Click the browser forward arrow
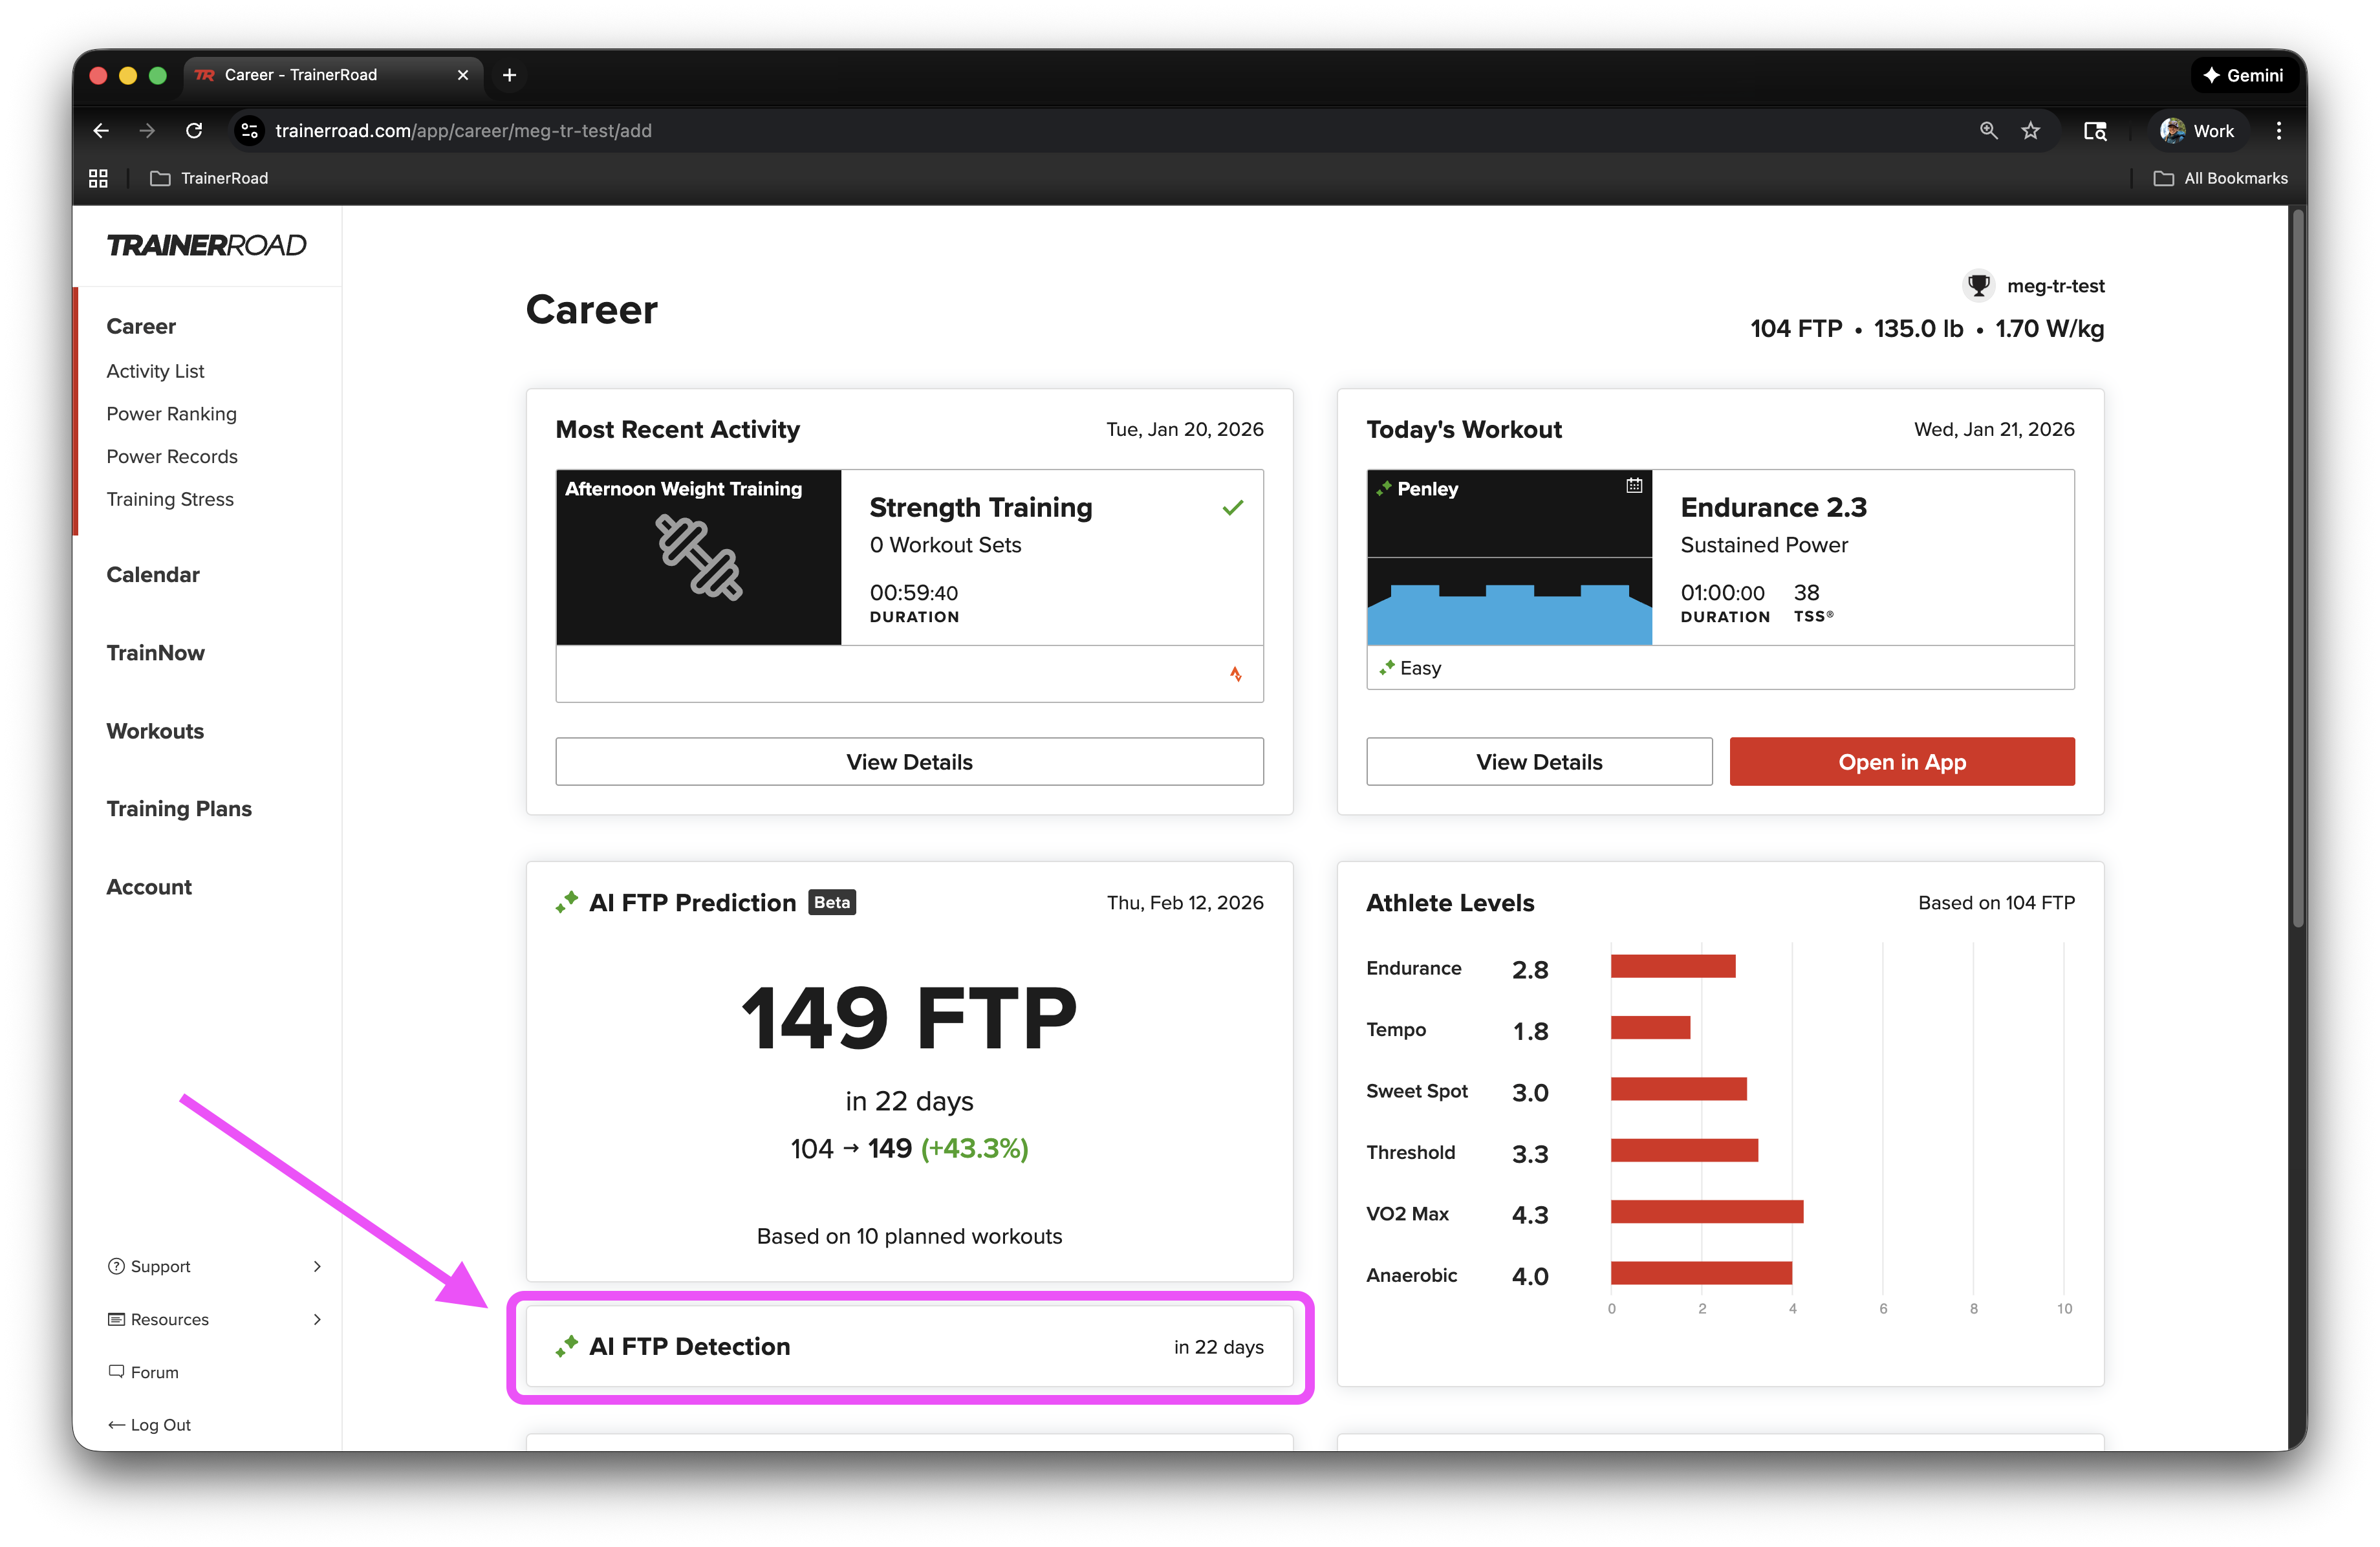Screen dimensions: 2380x1547 tap(147, 131)
